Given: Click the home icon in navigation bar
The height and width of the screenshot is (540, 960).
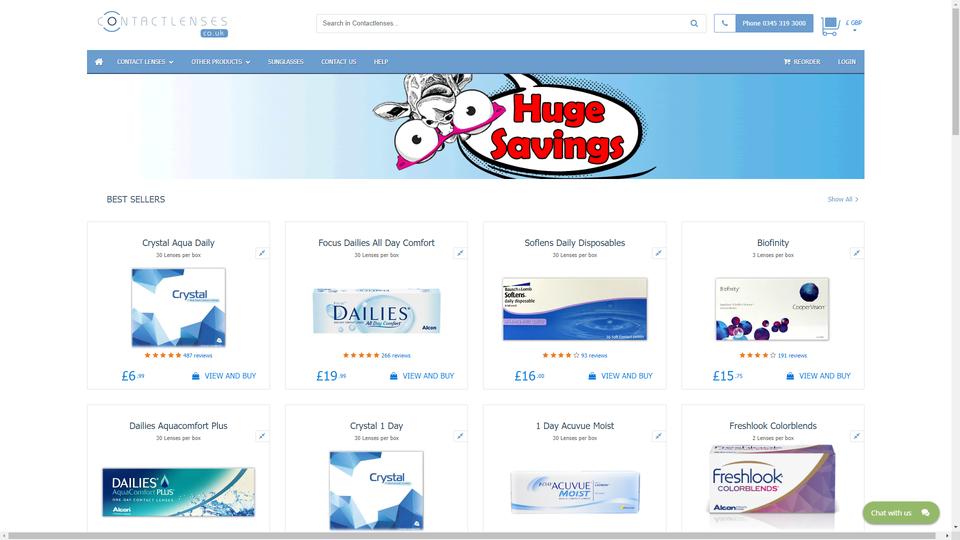Looking at the screenshot, I should pos(99,62).
